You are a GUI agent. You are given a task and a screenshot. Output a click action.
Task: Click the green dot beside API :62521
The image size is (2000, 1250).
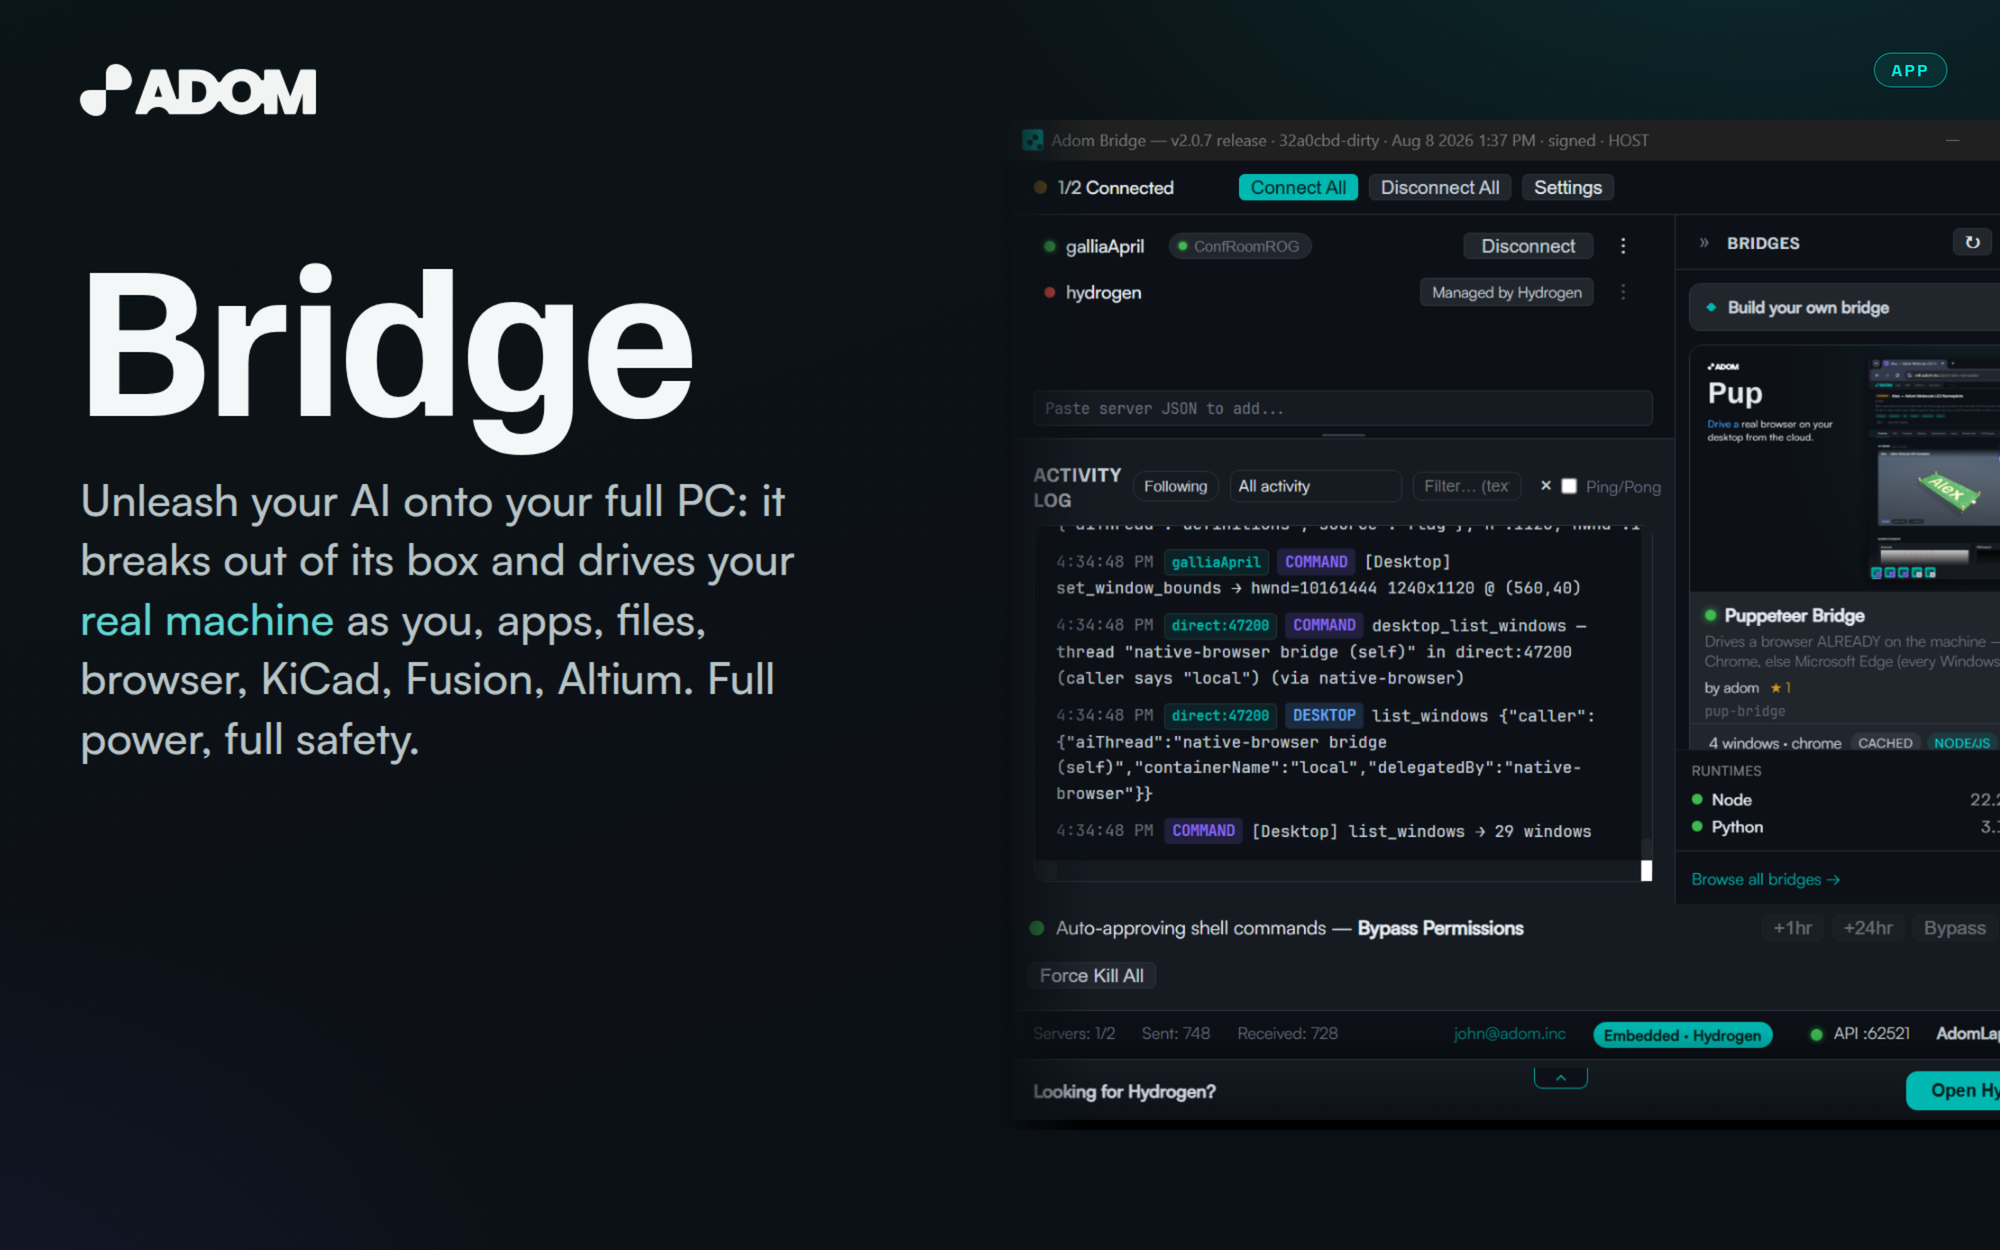1816,1034
